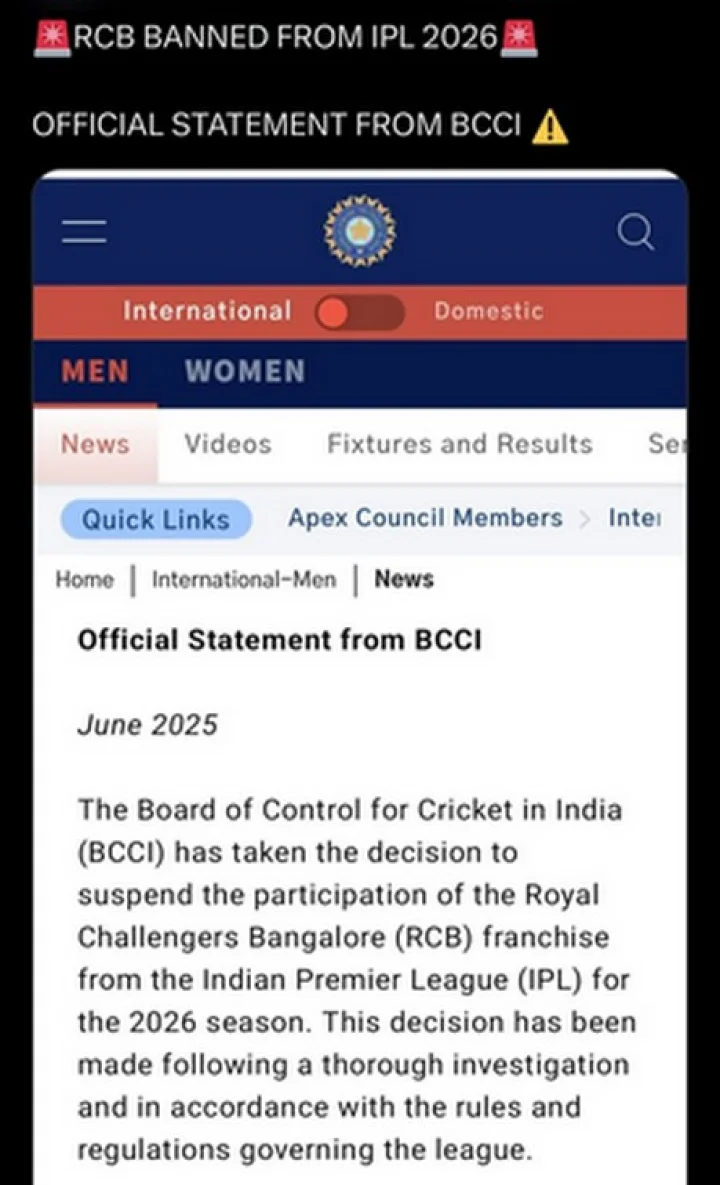Switch to the WOMEN tab

(x=245, y=372)
